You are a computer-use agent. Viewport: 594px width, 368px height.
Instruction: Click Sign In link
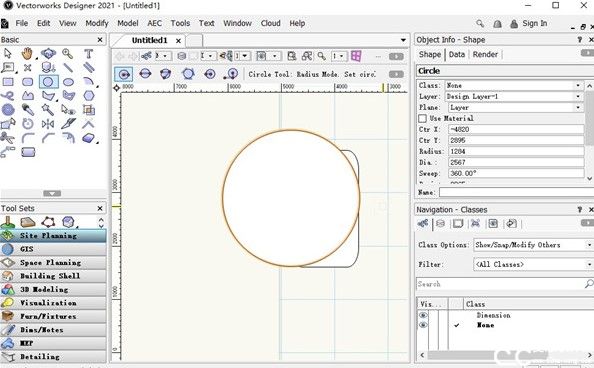(x=535, y=23)
